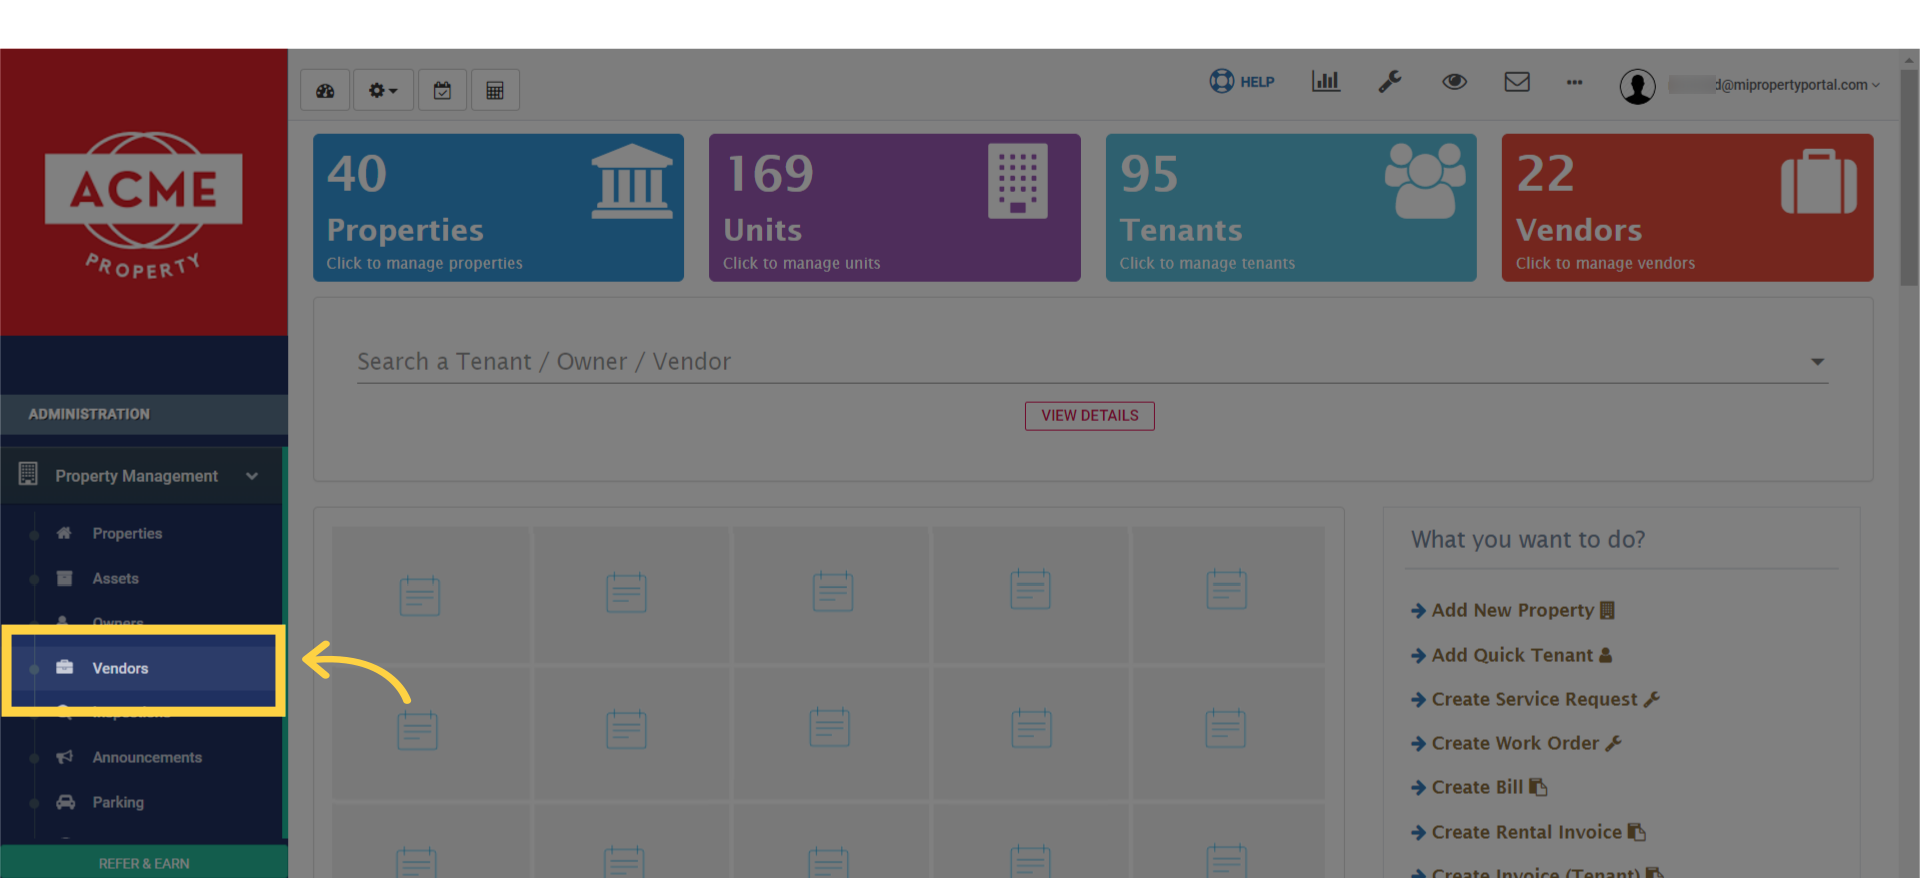Open the envelope messages icon
Viewport: 1920px width, 878px height.
coord(1517,82)
